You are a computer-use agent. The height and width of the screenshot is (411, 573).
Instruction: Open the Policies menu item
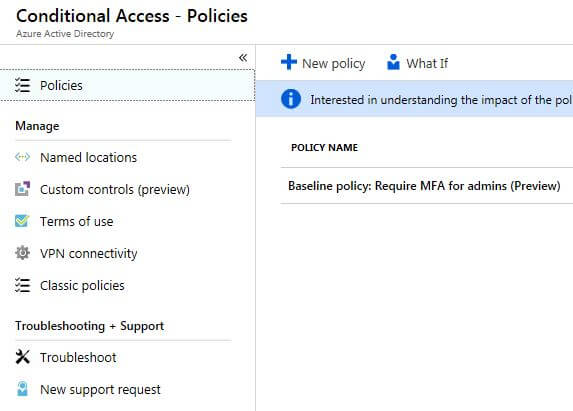(127, 85)
